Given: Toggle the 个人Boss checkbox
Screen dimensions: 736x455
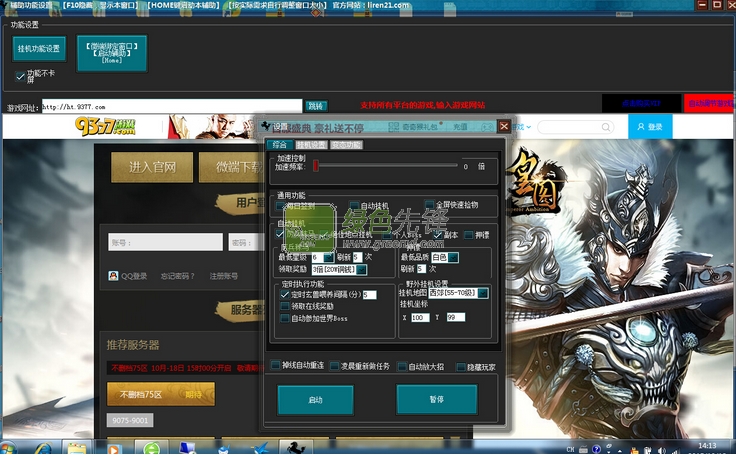Looking at the screenshot, I should [388, 234].
